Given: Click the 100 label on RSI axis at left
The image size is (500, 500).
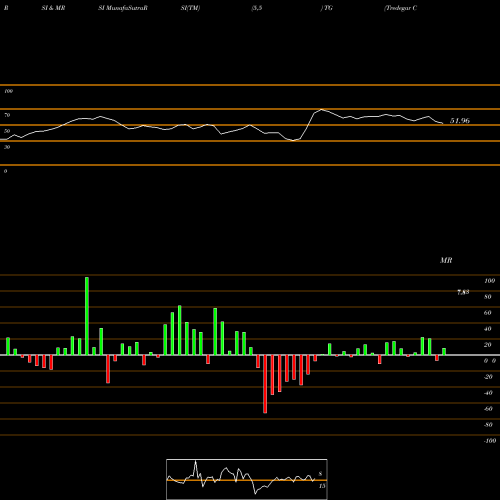Looking at the screenshot, I should (x=8, y=91).
